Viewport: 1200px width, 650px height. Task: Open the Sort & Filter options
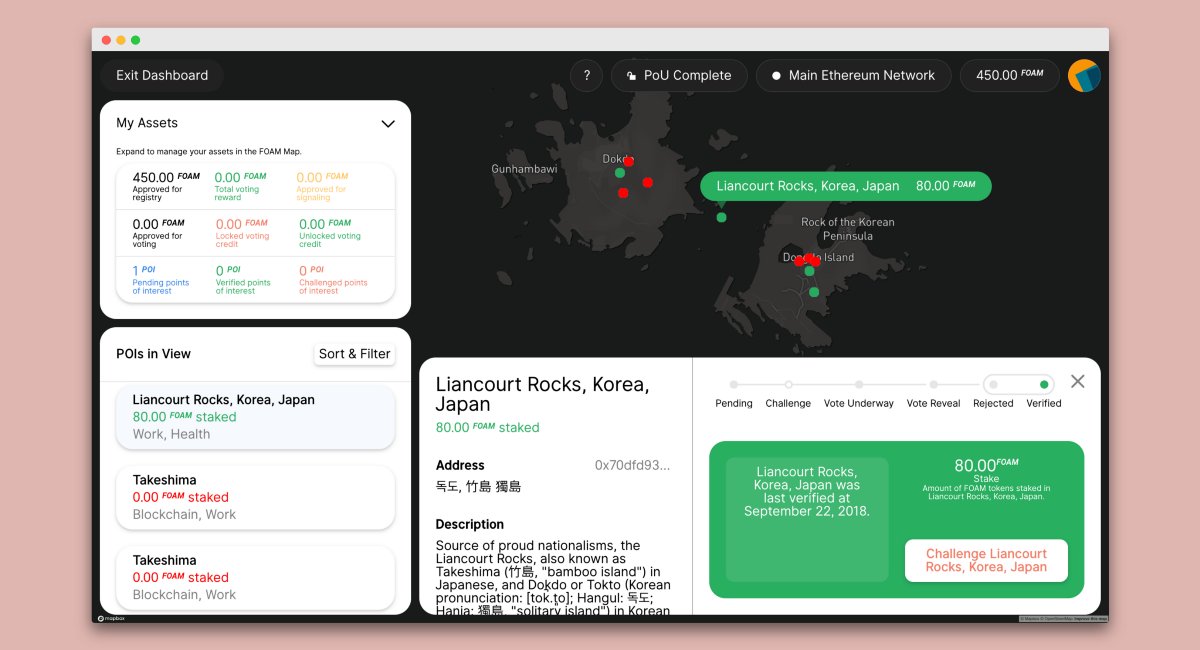coord(354,354)
